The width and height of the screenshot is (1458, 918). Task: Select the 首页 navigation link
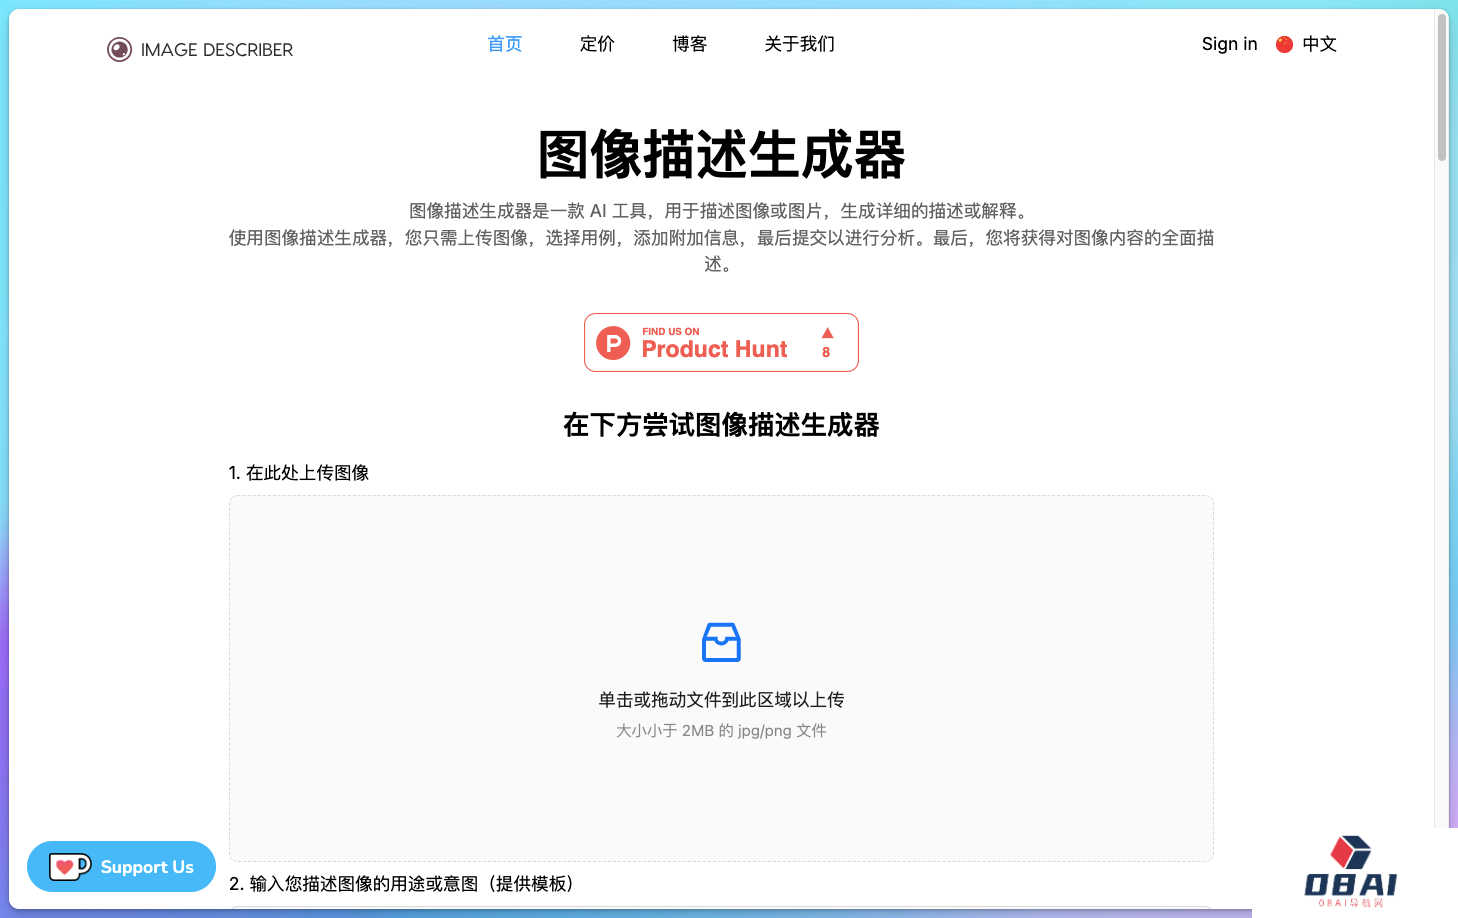[504, 44]
